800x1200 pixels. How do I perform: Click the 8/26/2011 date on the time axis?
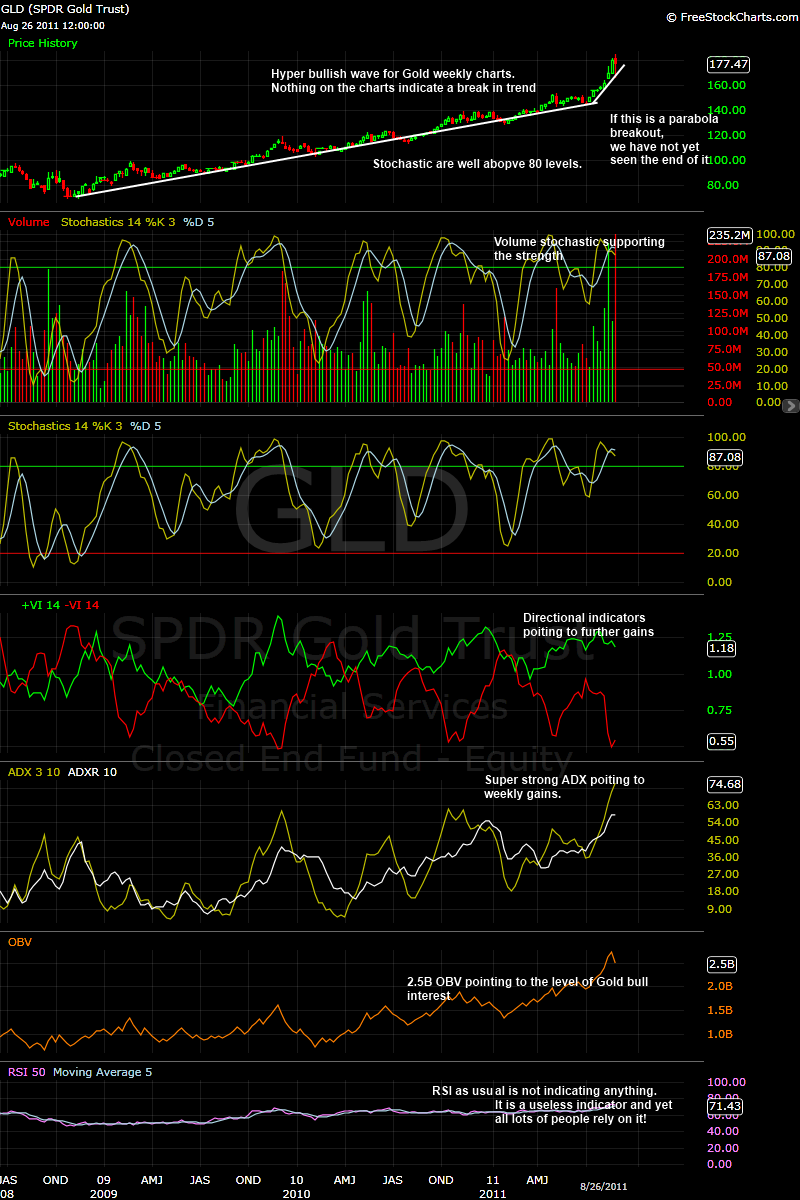(x=605, y=1184)
